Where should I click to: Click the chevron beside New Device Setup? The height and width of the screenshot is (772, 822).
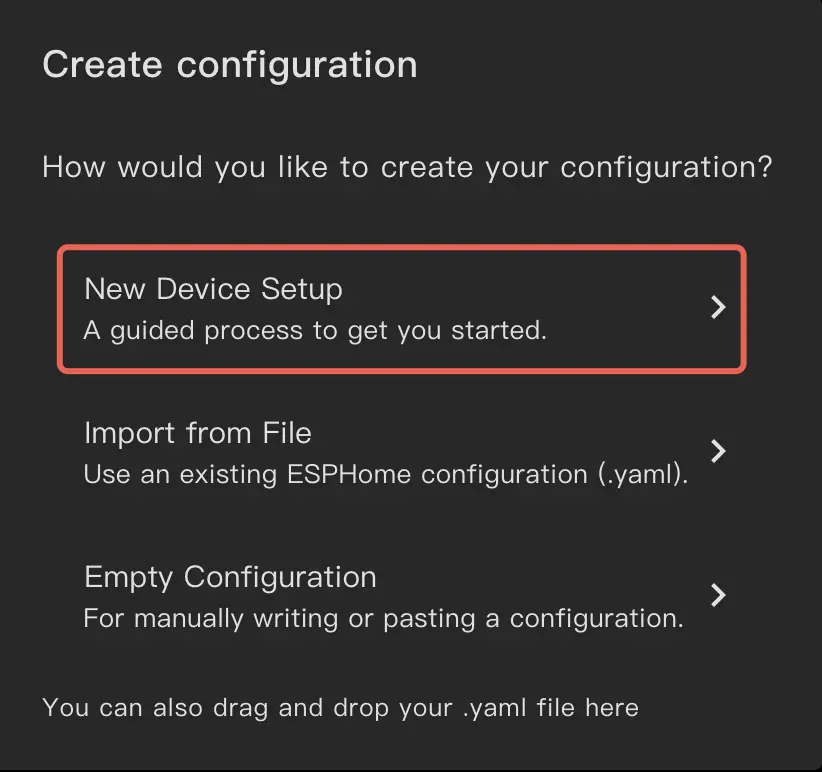pyautogui.click(x=717, y=307)
